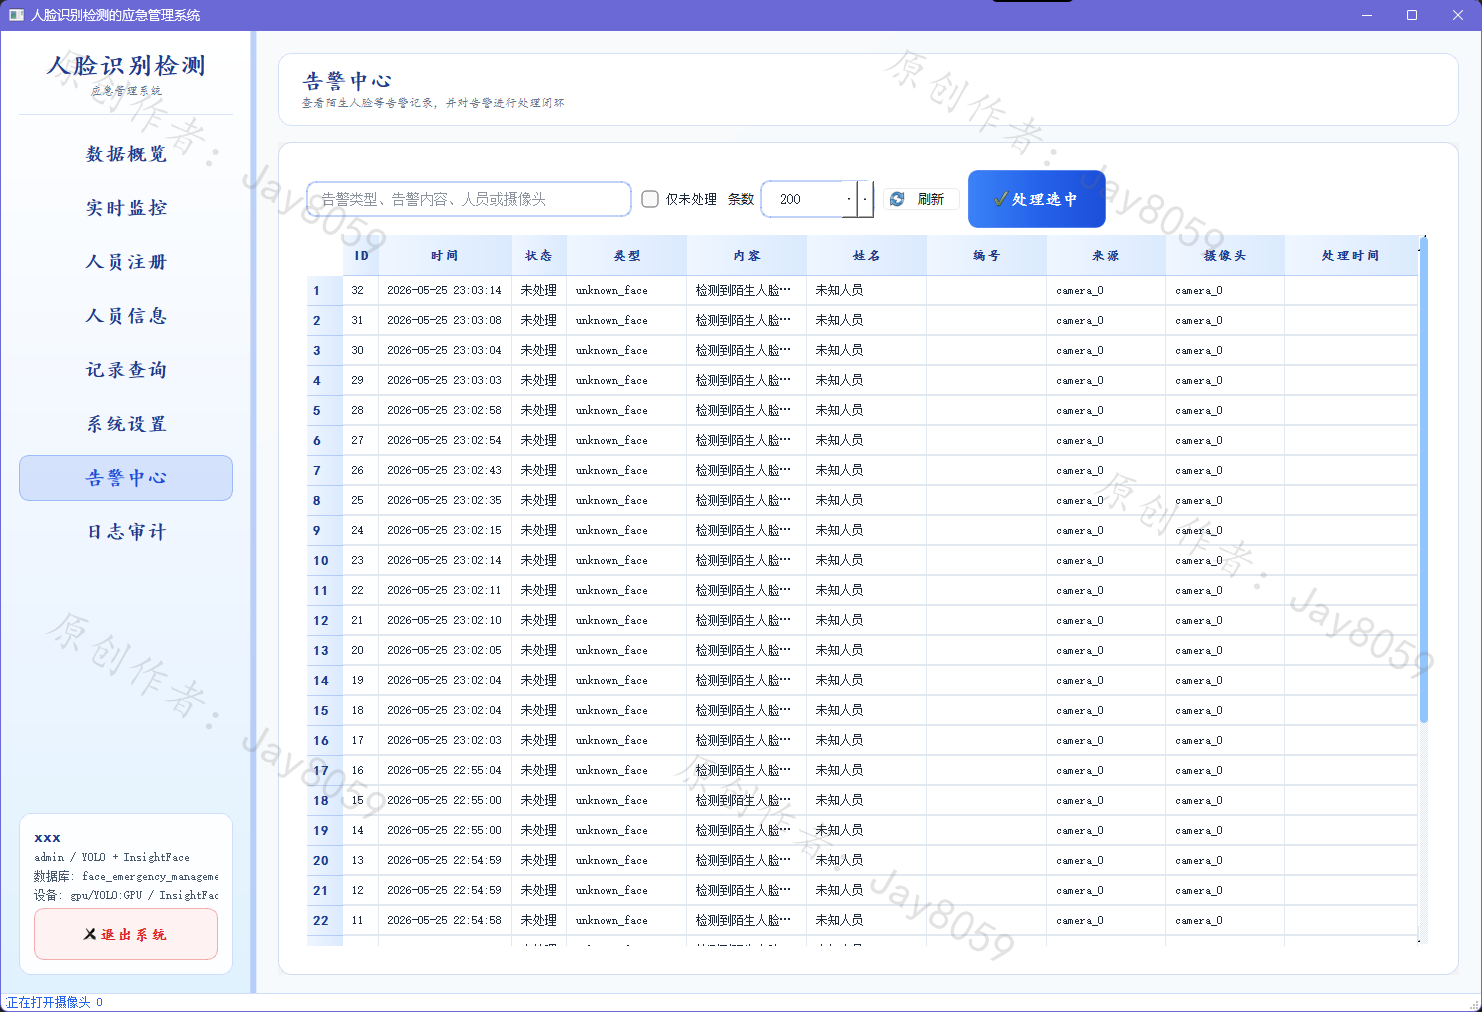This screenshot has width=1482, height=1012.
Task: Enable the 仅未处理 checkbox
Action: click(650, 199)
